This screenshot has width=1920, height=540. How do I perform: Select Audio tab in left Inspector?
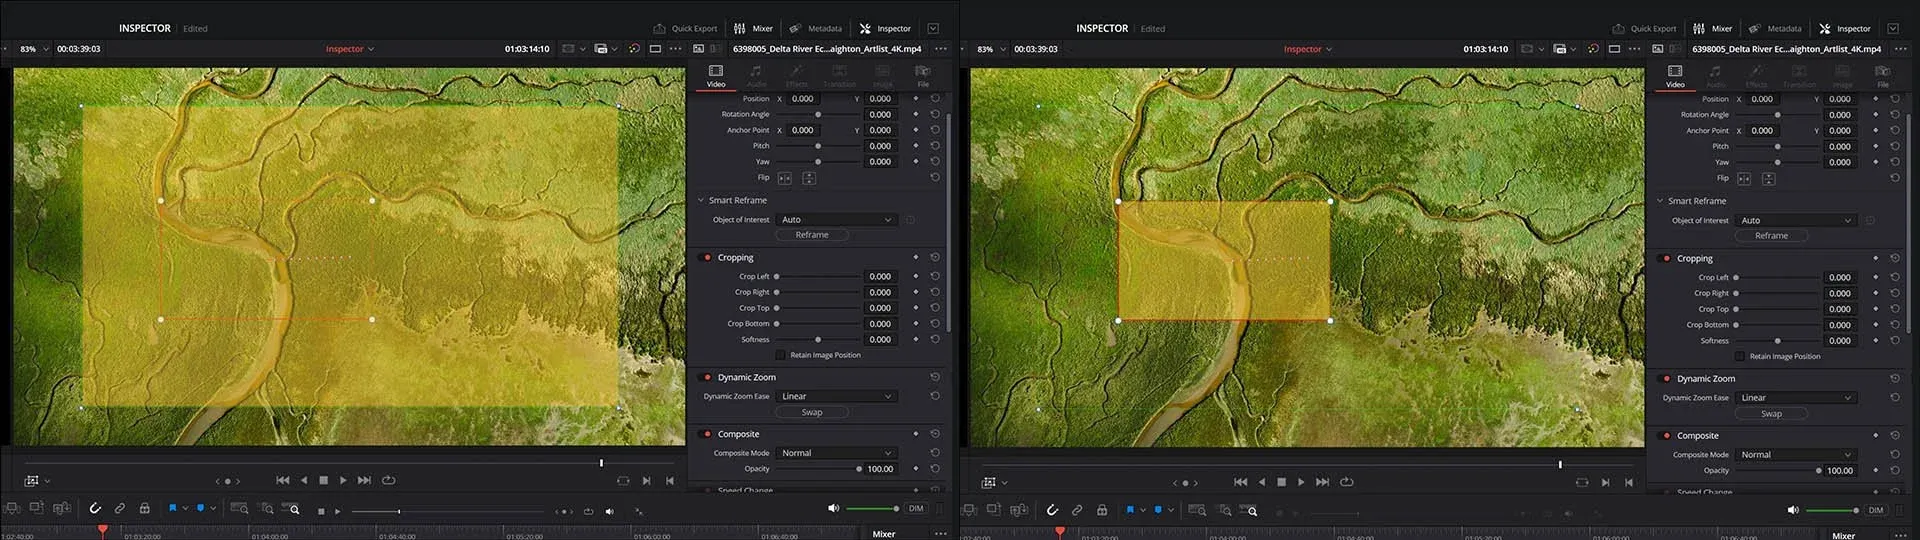[x=756, y=76]
